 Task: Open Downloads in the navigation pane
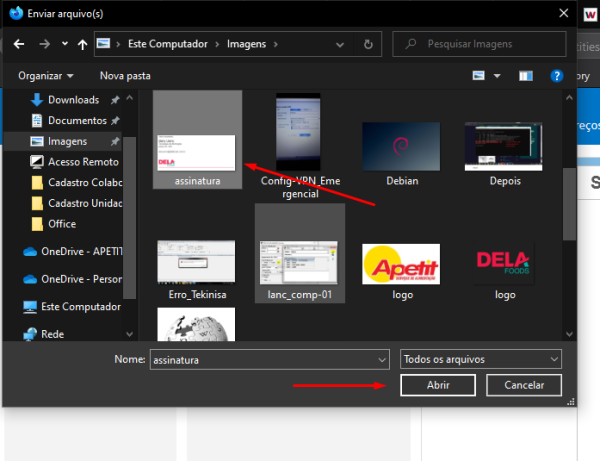point(73,100)
